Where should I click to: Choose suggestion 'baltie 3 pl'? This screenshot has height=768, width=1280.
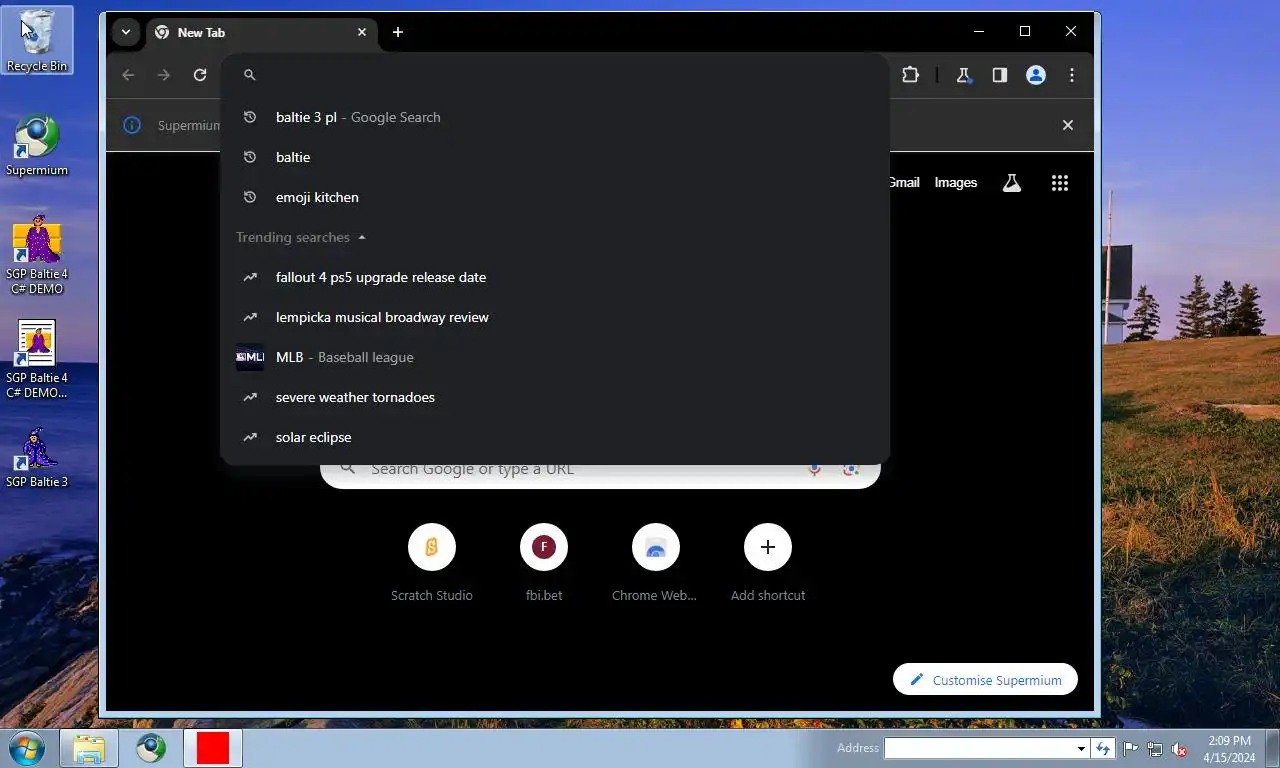(x=555, y=117)
